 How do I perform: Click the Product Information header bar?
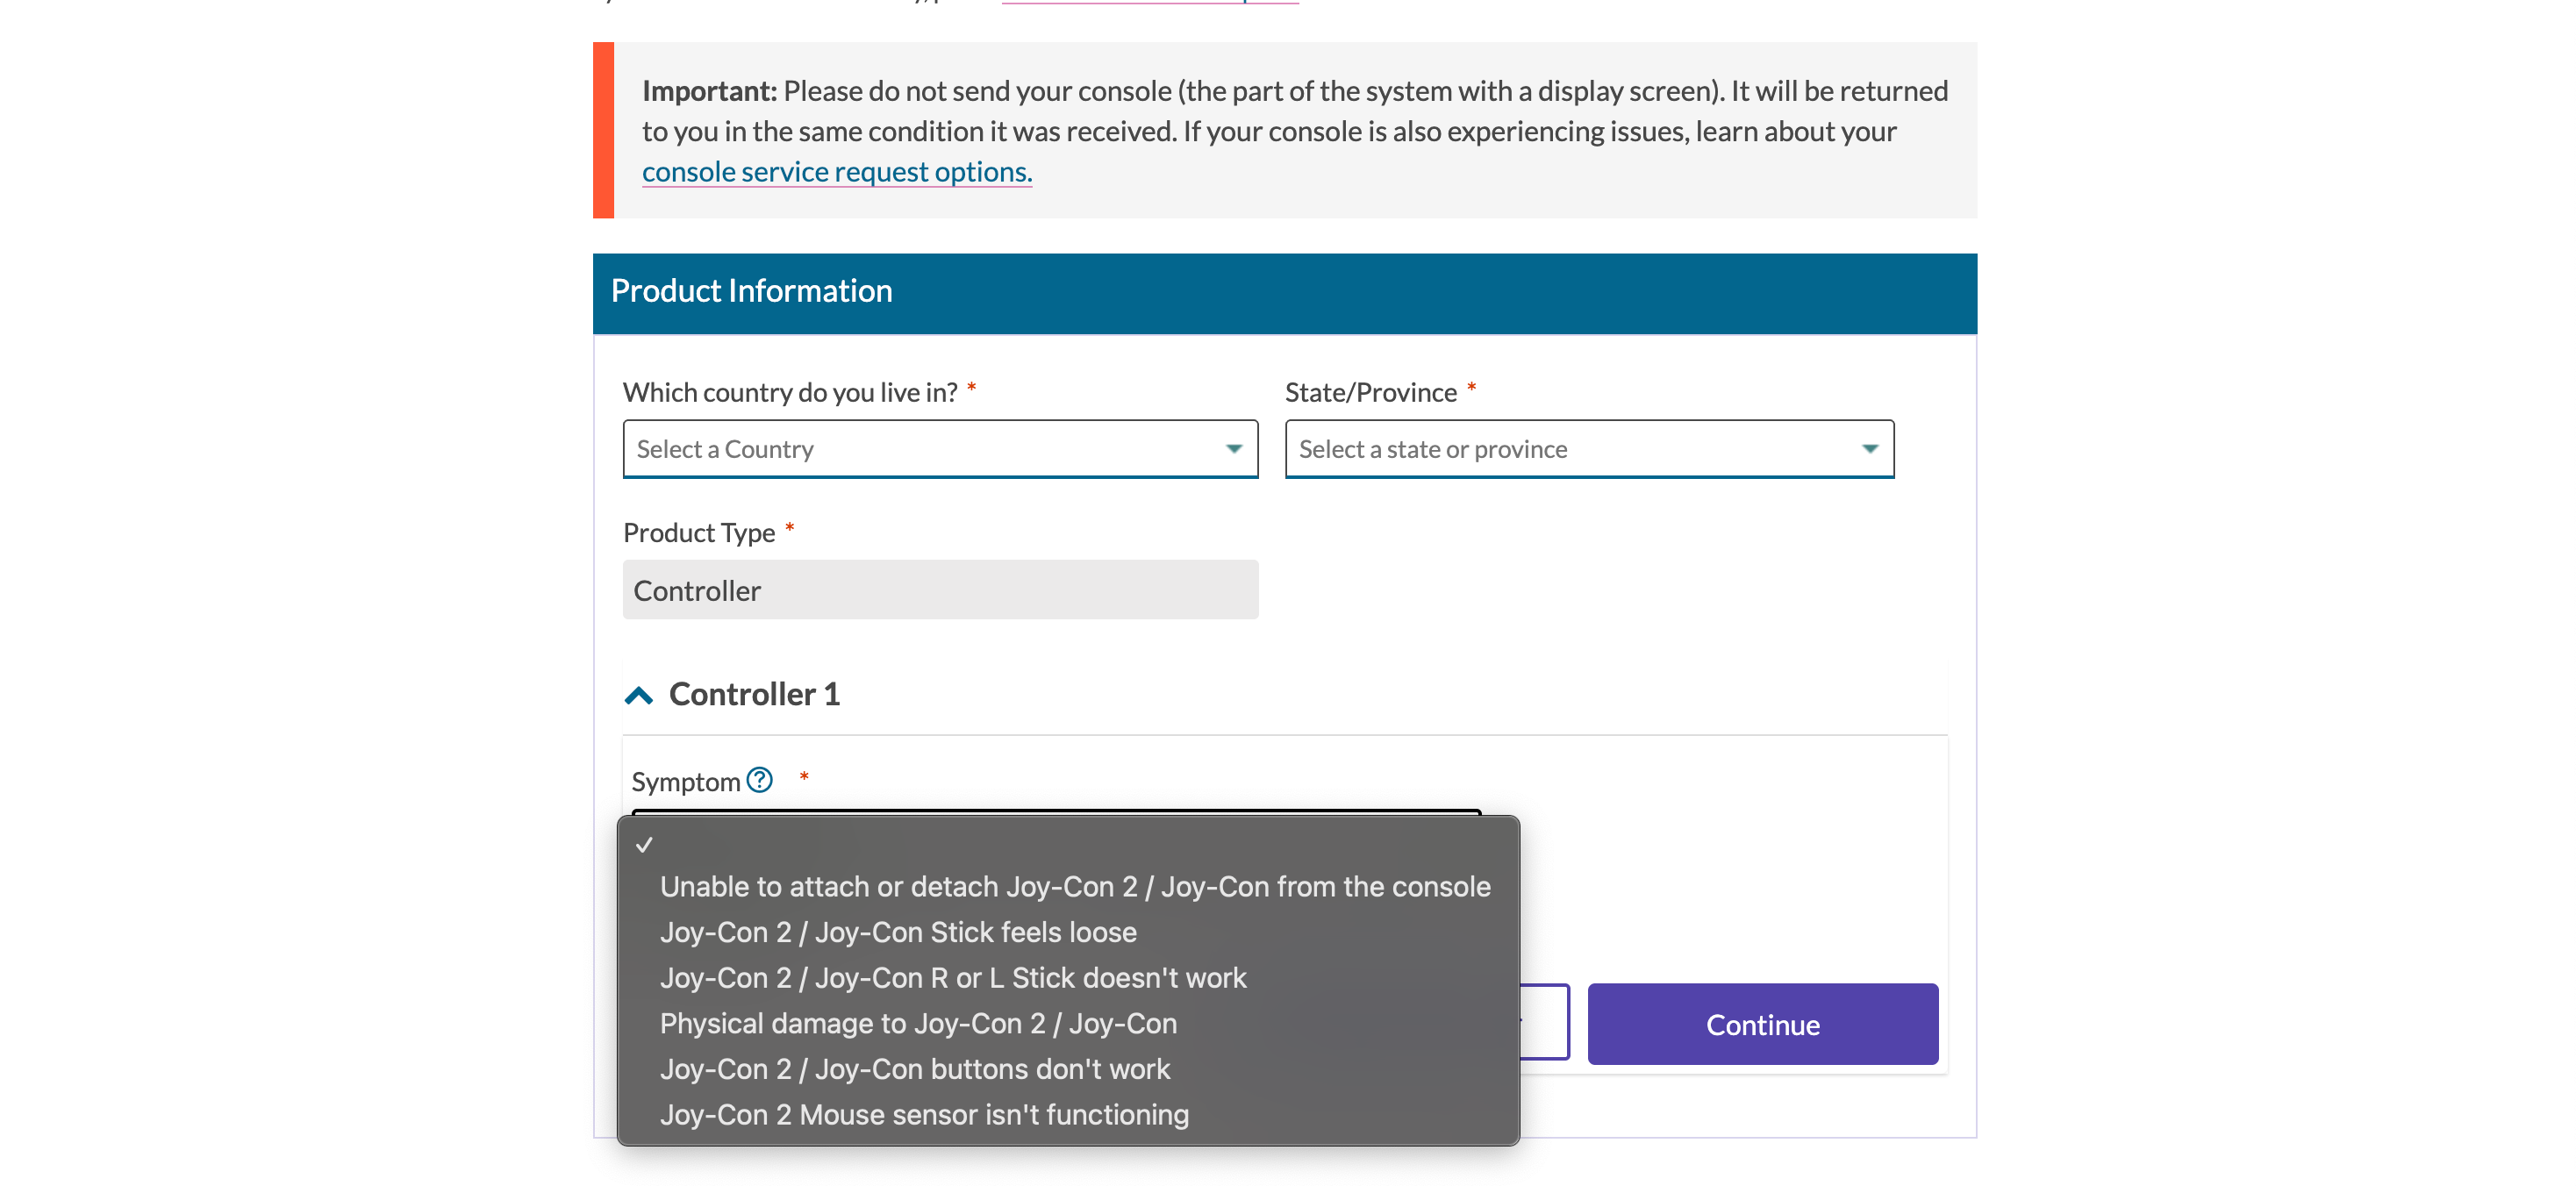[x=1284, y=293]
